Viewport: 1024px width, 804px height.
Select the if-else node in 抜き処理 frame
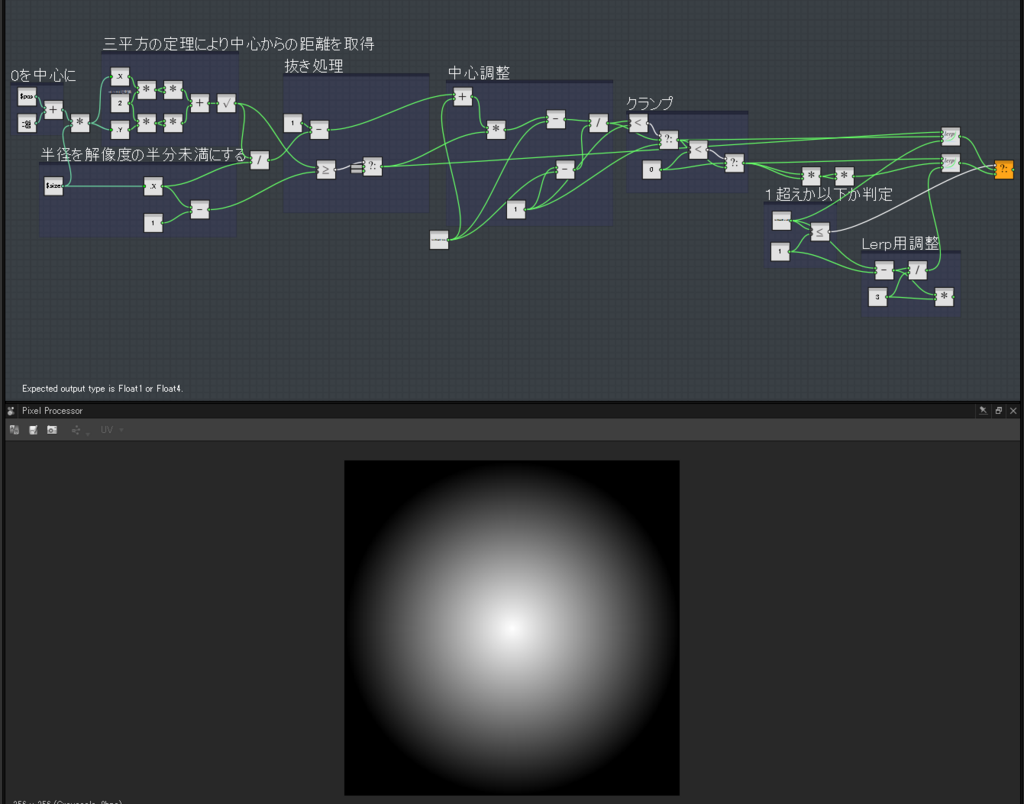pyautogui.click(x=372, y=166)
